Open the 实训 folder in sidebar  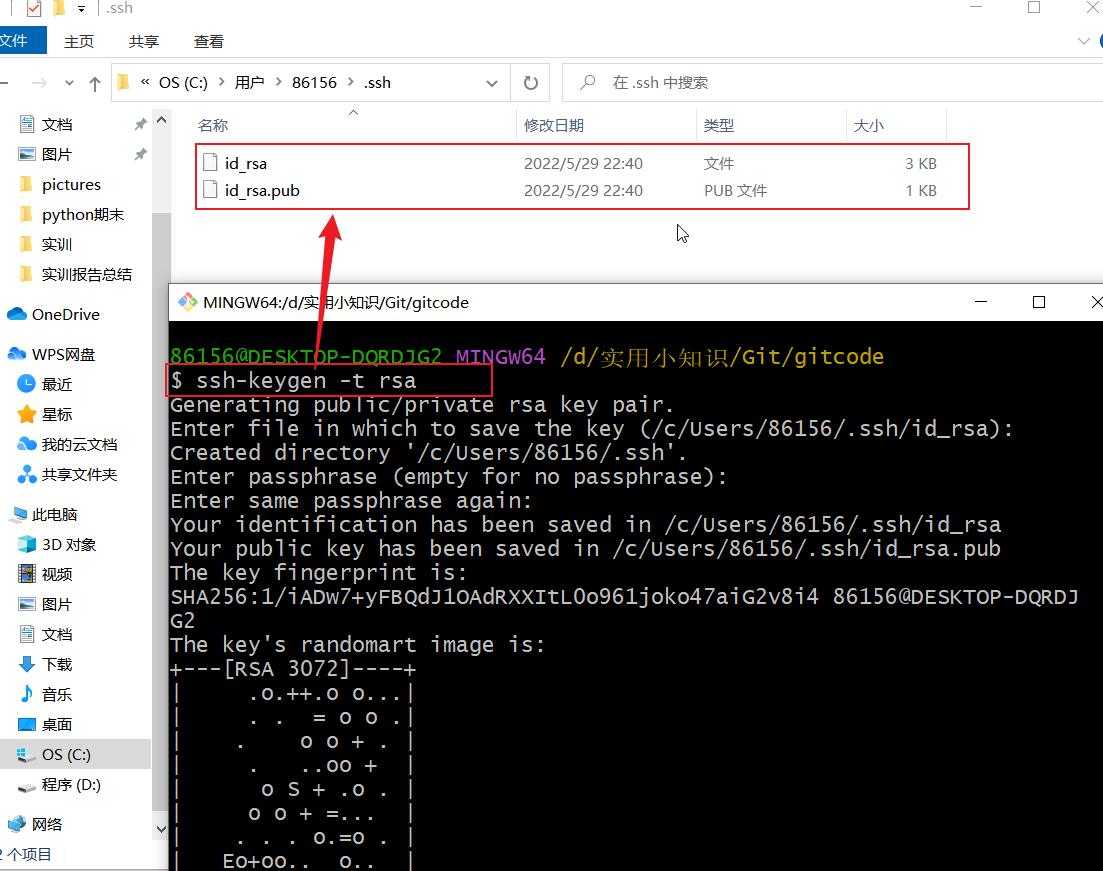(57, 244)
